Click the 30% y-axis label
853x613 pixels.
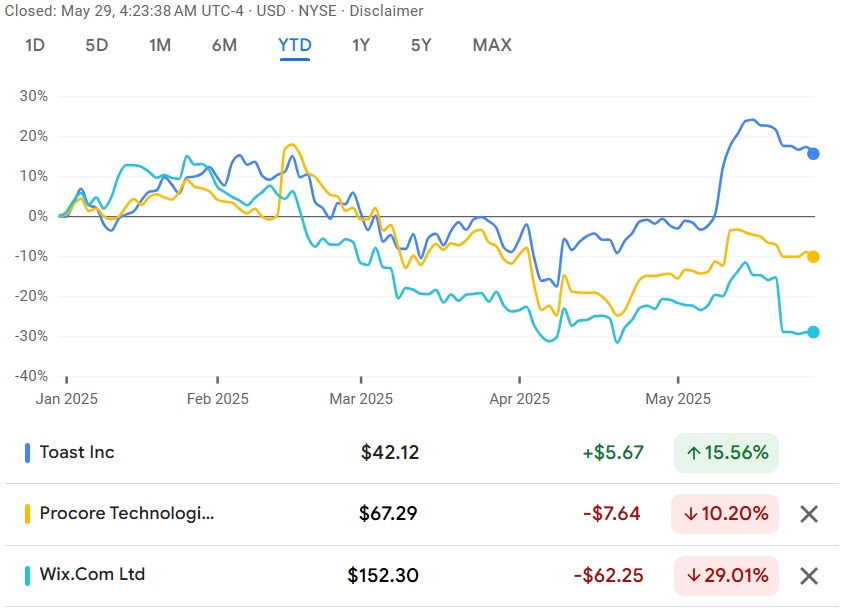click(34, 96)
